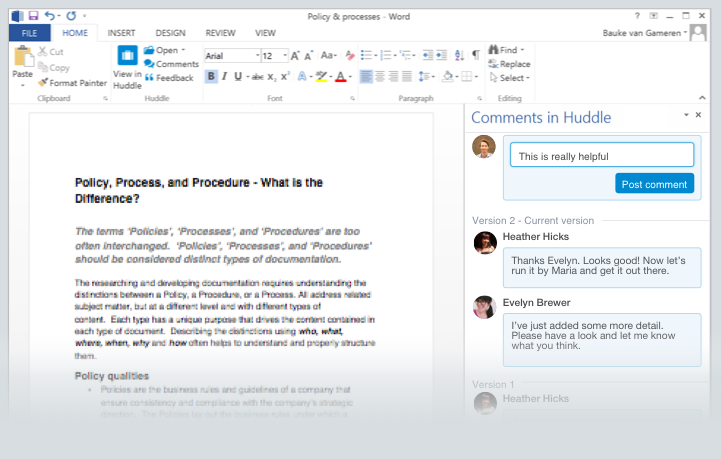Activate the Format Painter

(x=72, y=83)
